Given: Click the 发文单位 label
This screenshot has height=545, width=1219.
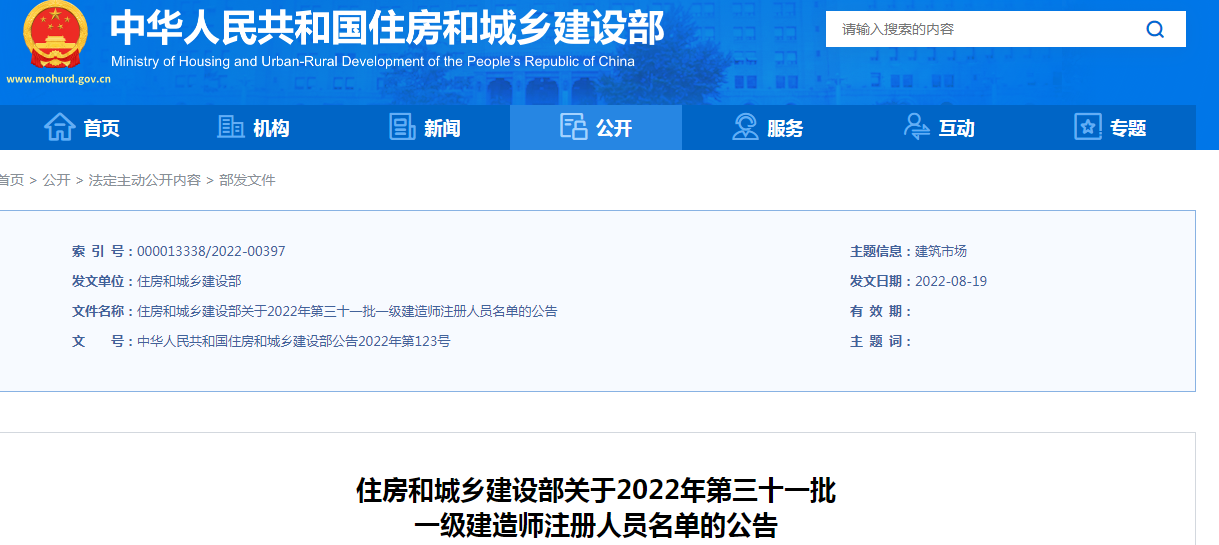Looking at the screenshot, I should click(x=102, y=282).
